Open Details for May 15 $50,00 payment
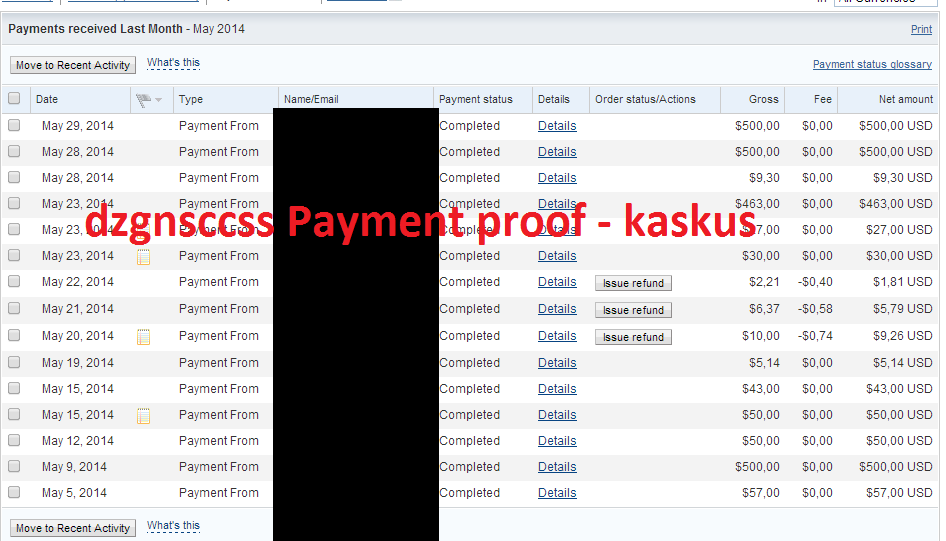 click(557, 415)
